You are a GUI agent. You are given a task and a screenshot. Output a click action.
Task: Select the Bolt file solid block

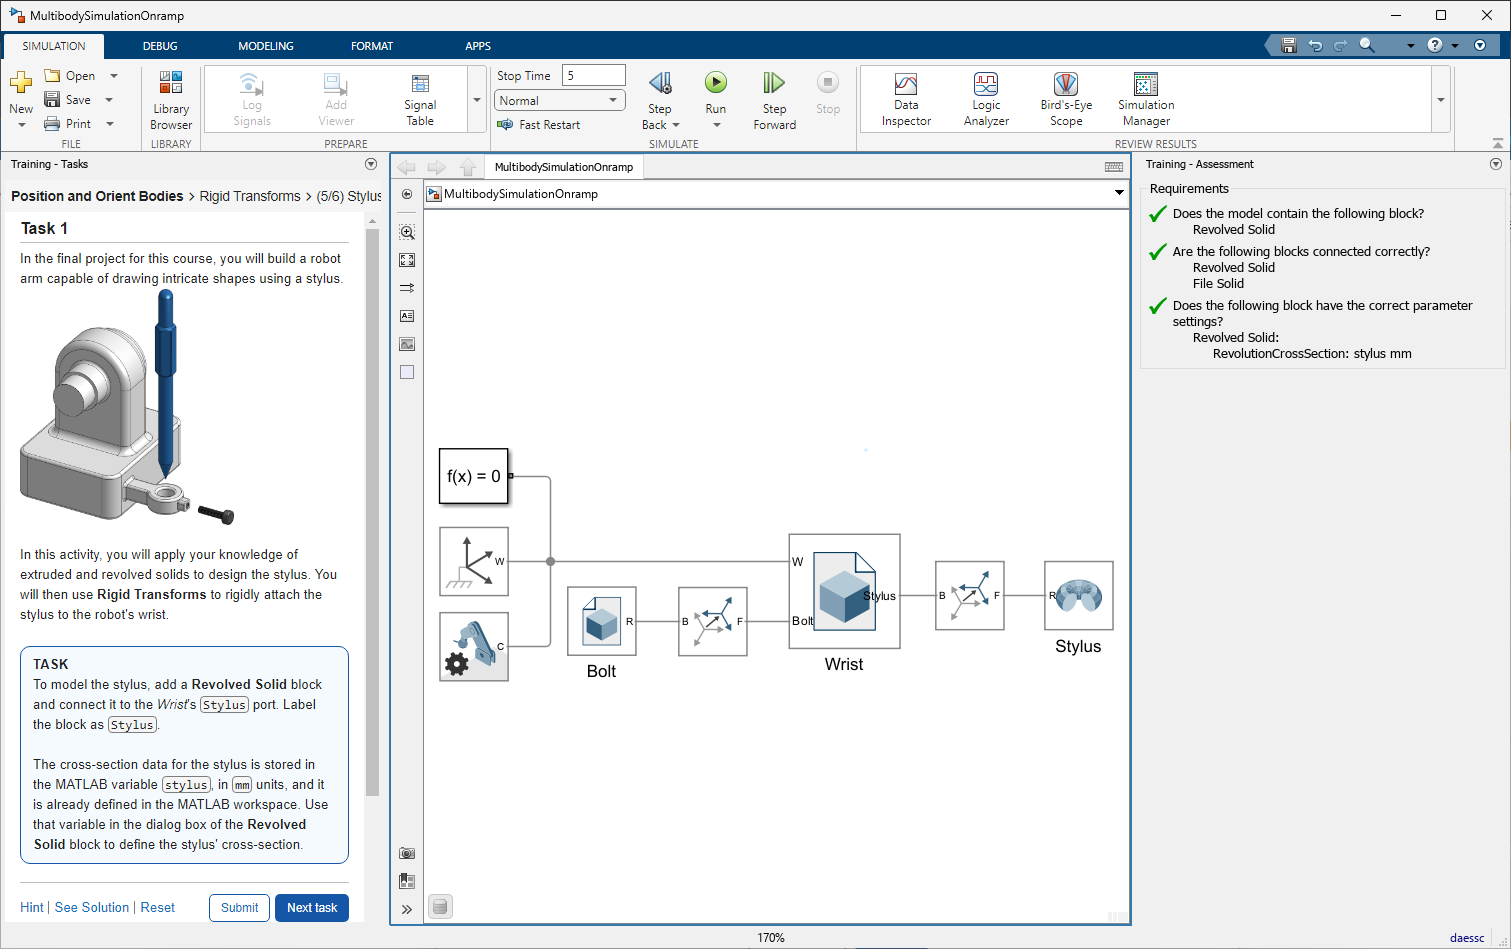pyautogui.click(x=602, y=621)
